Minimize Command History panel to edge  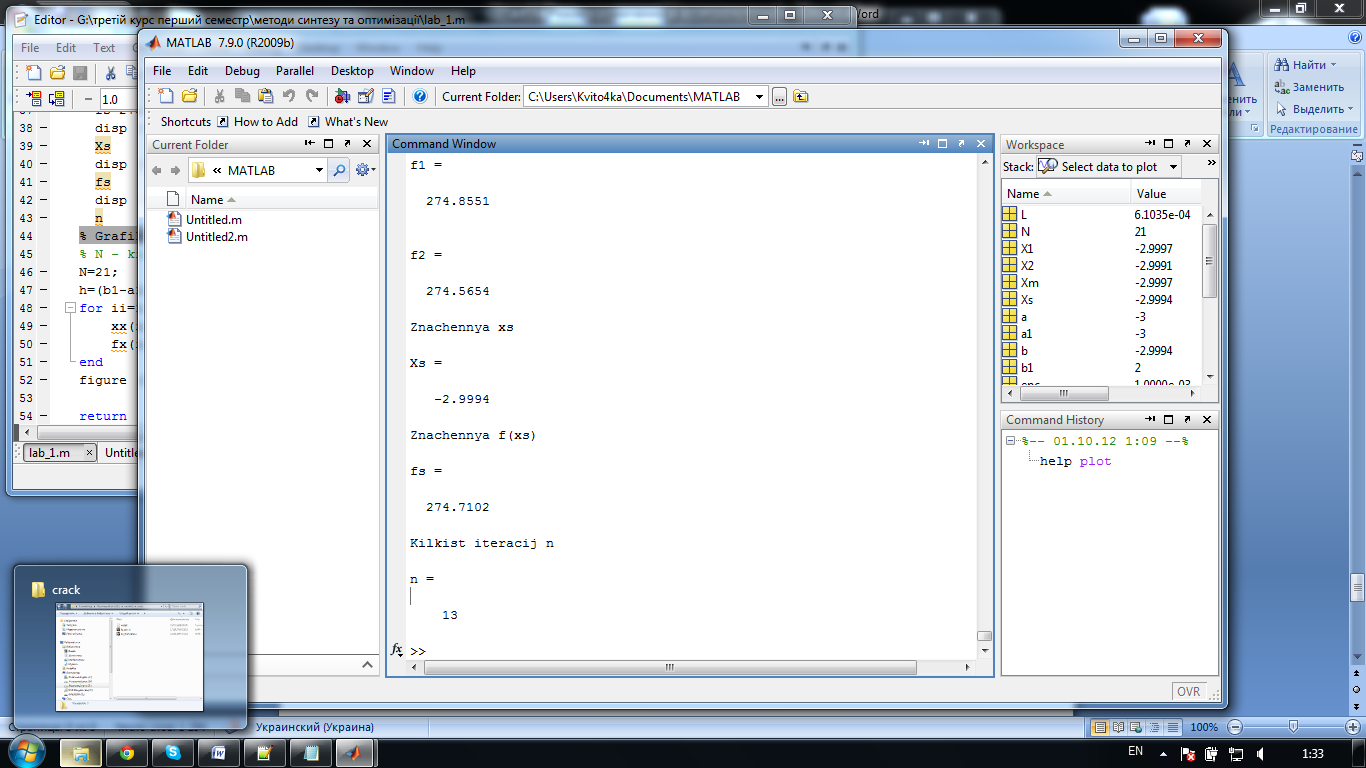tap(1150, 420)
